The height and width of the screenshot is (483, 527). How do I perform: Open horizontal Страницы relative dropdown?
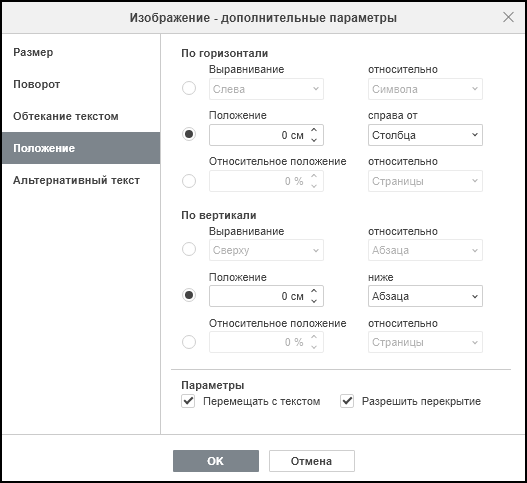(425, 181)
